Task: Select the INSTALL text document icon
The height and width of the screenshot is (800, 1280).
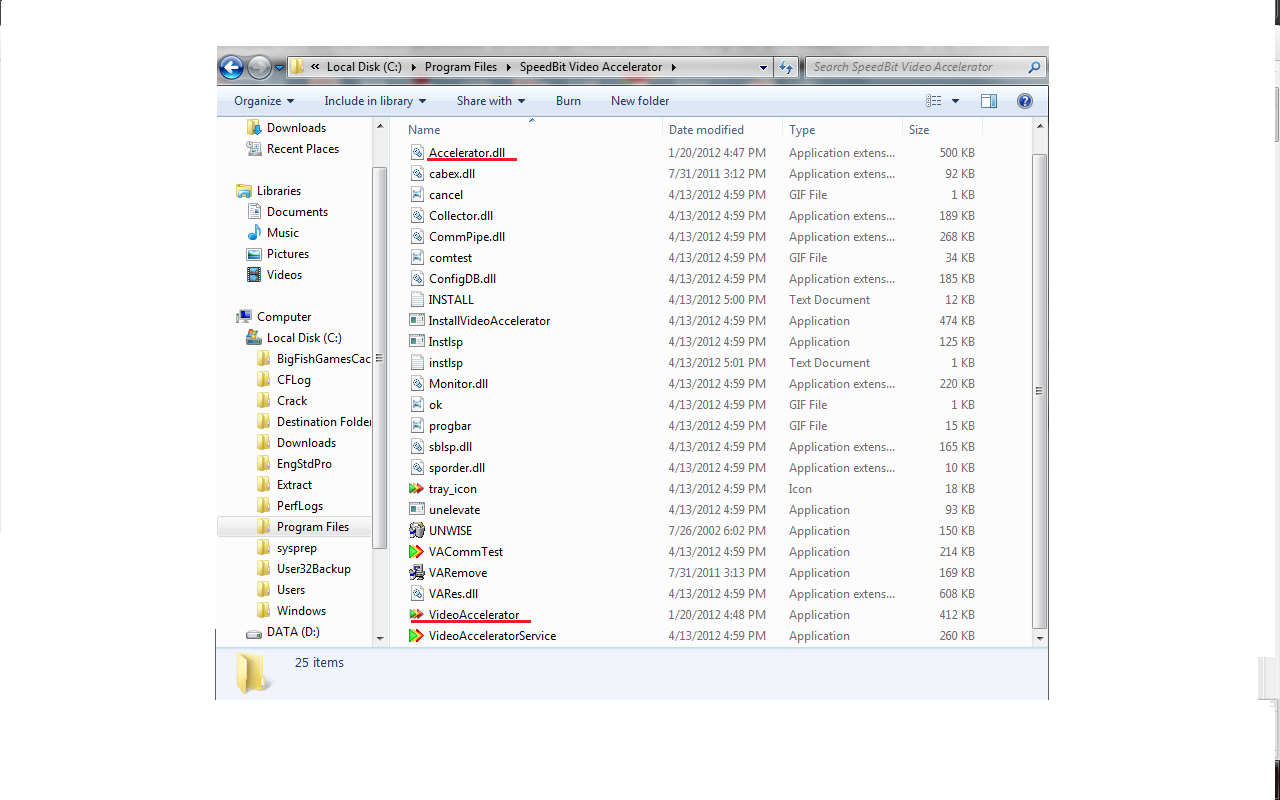Action: [418, 300]
